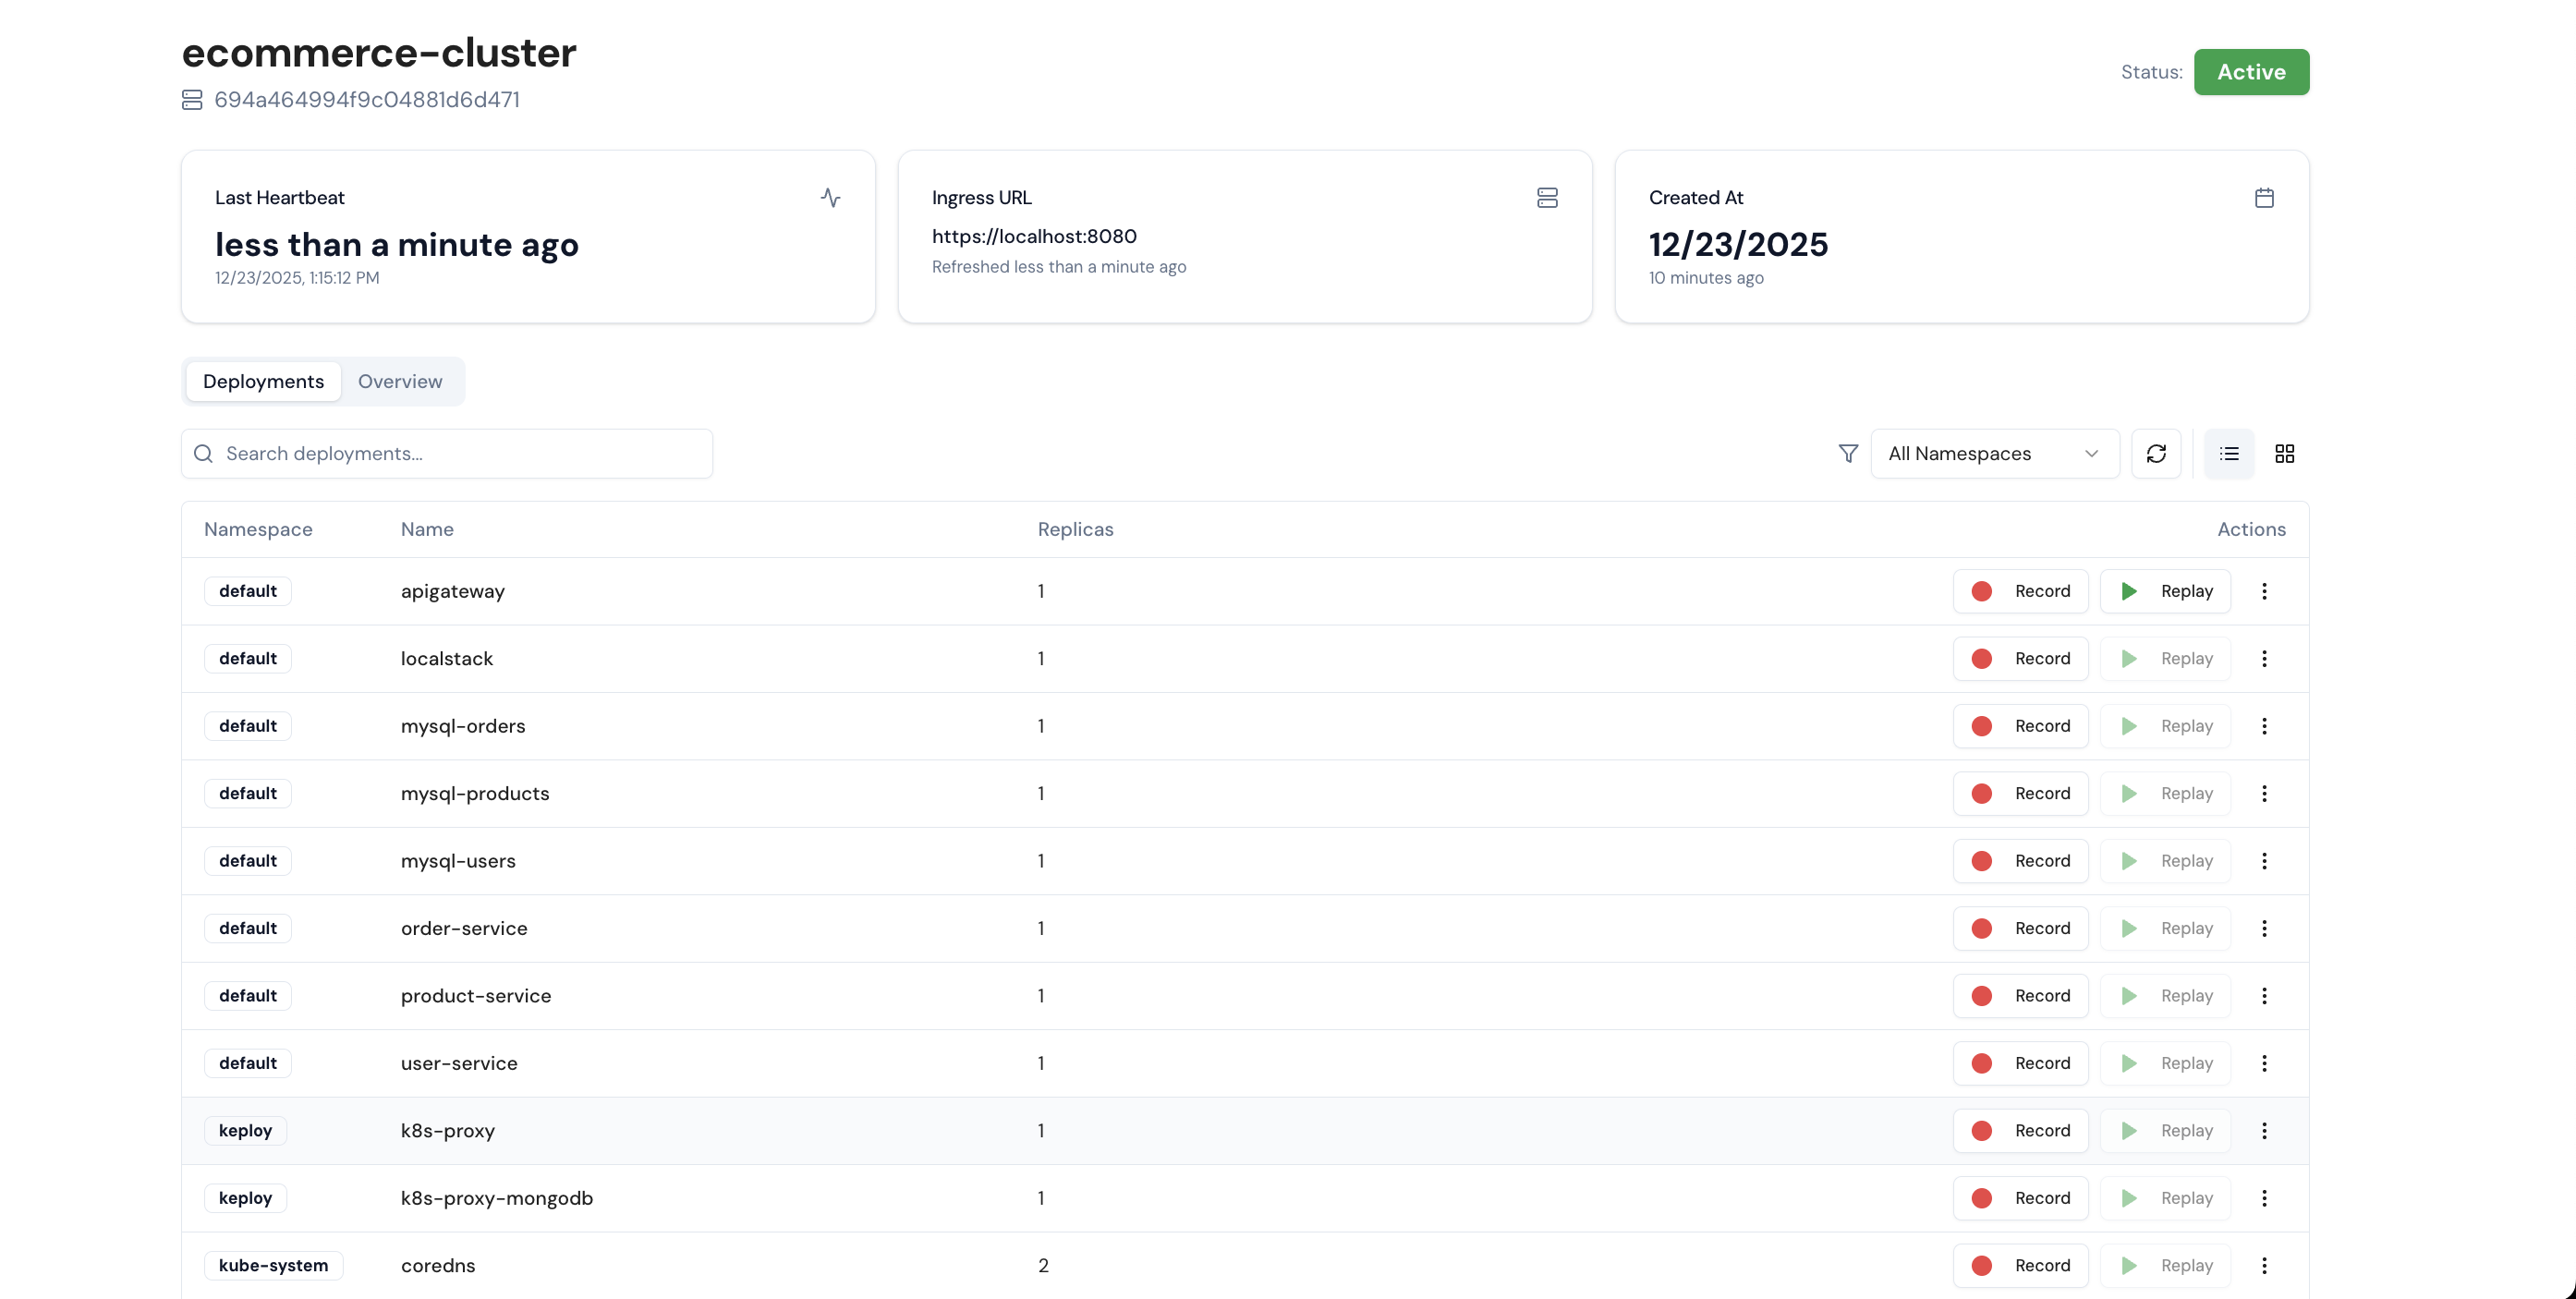The width and height of the screenshot is (2576, 1299).
Task: Click the red record dot on localstack row
Action: click(1983, 658)
